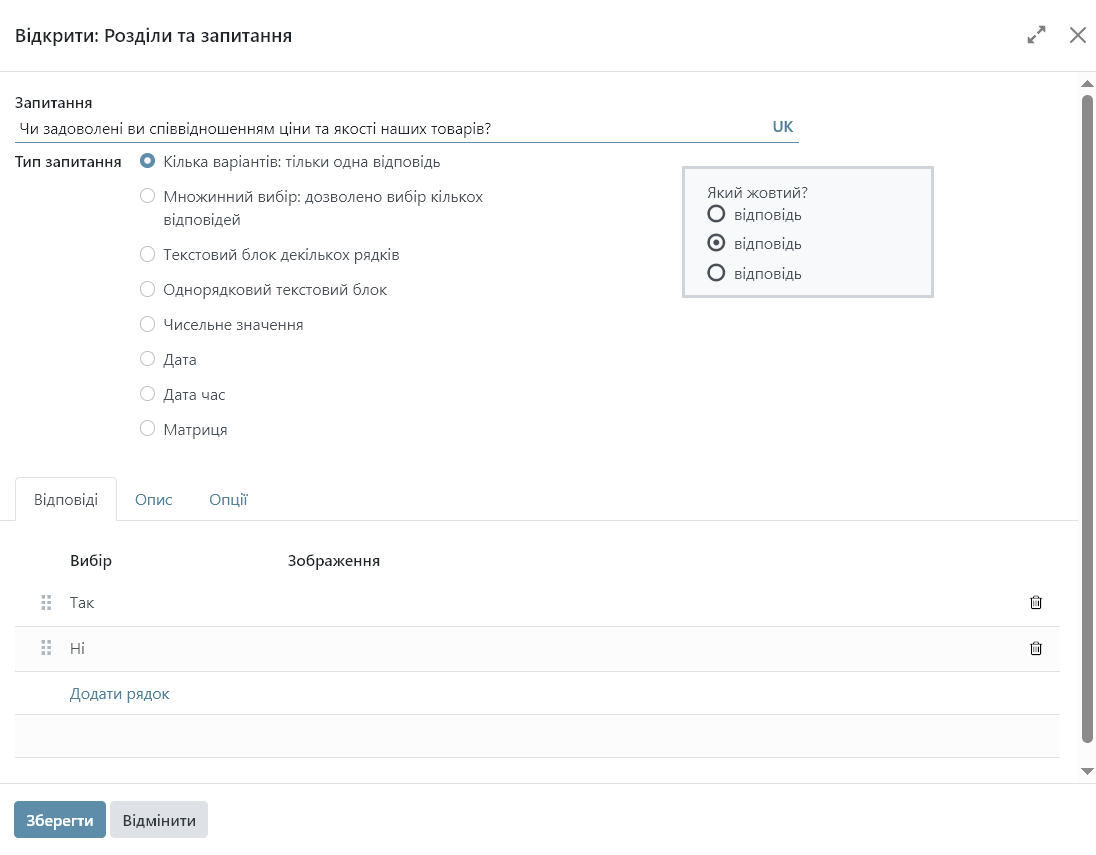Choose 'Однорядковий текстовий блок' option
Image resolution: width=1096 pixels, height=855 pixels.
coord(148,290)
